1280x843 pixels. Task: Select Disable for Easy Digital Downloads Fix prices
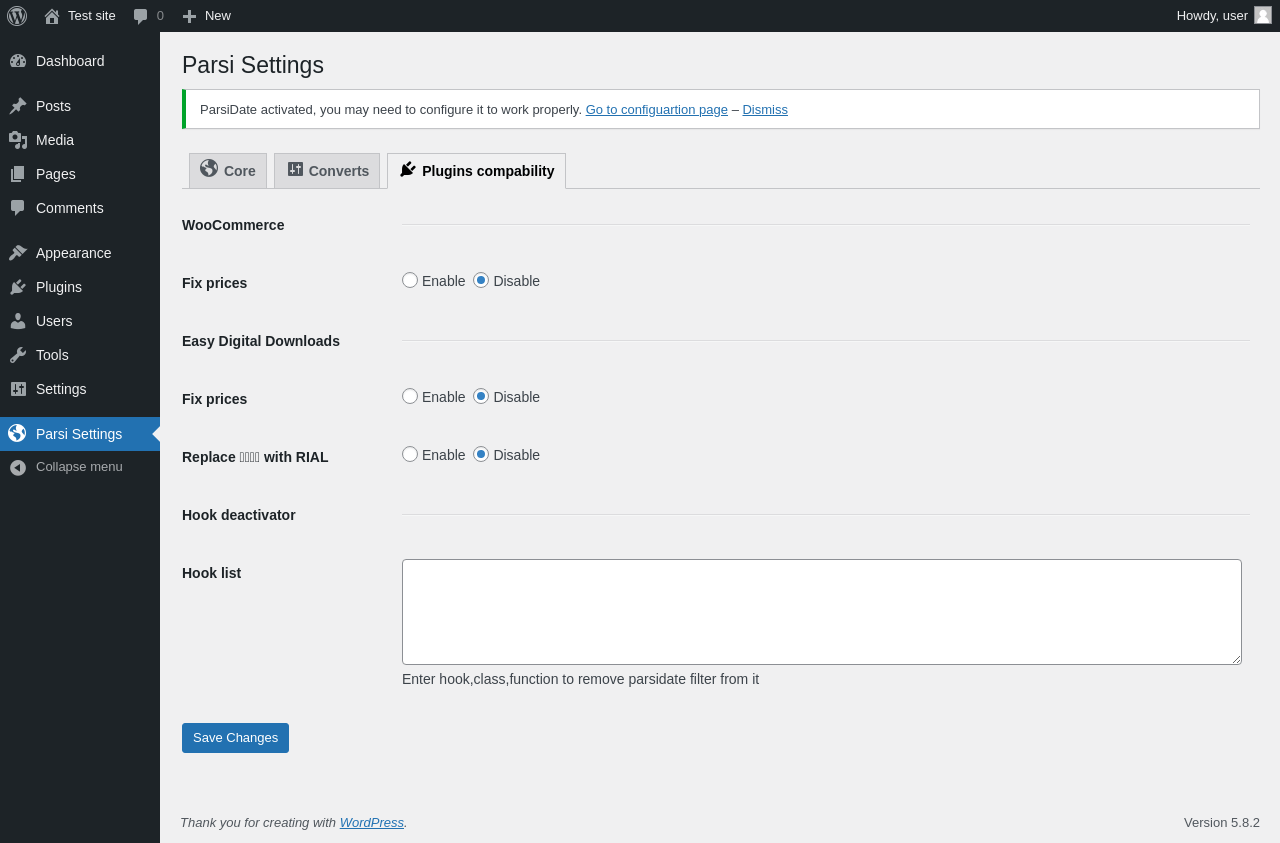pyautogui.click(x=481, y=396)
